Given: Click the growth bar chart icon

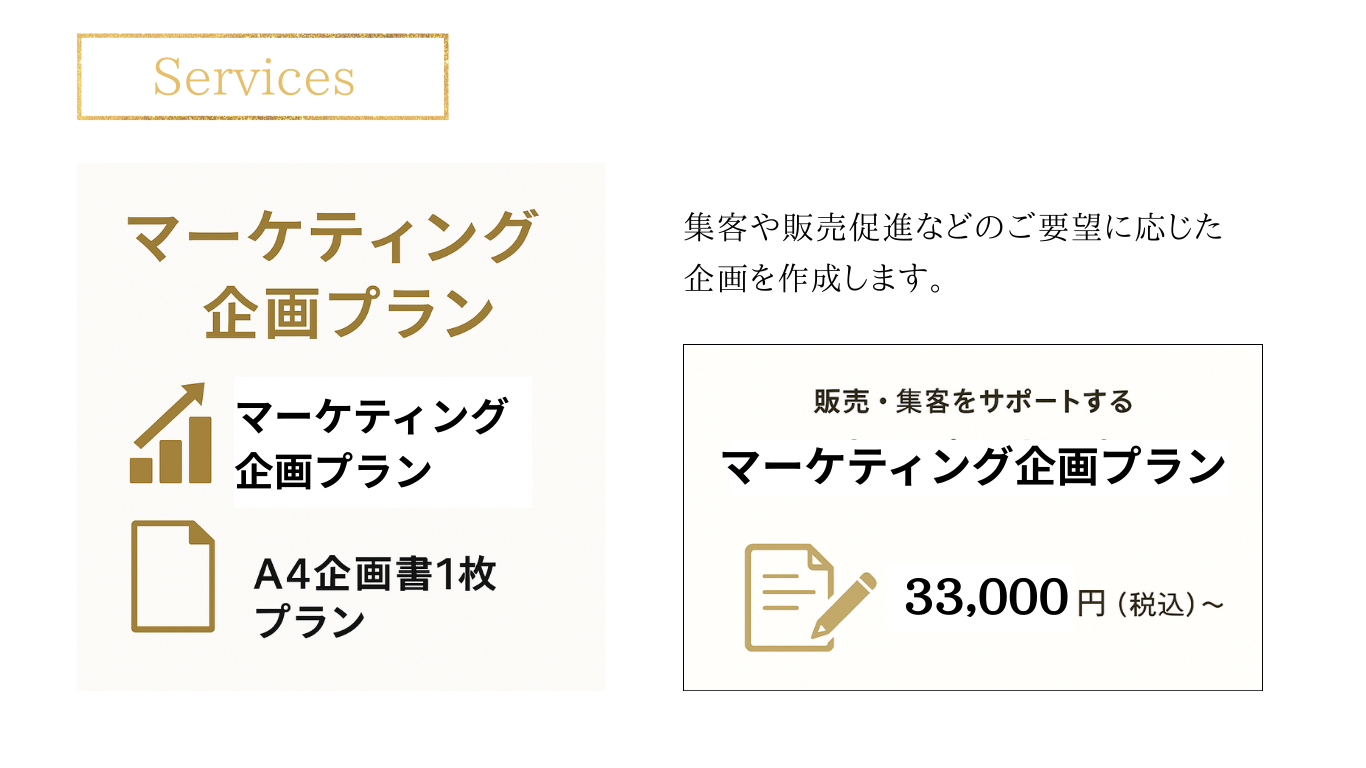Looking at the screenshot, I should (x=170, y=435).
